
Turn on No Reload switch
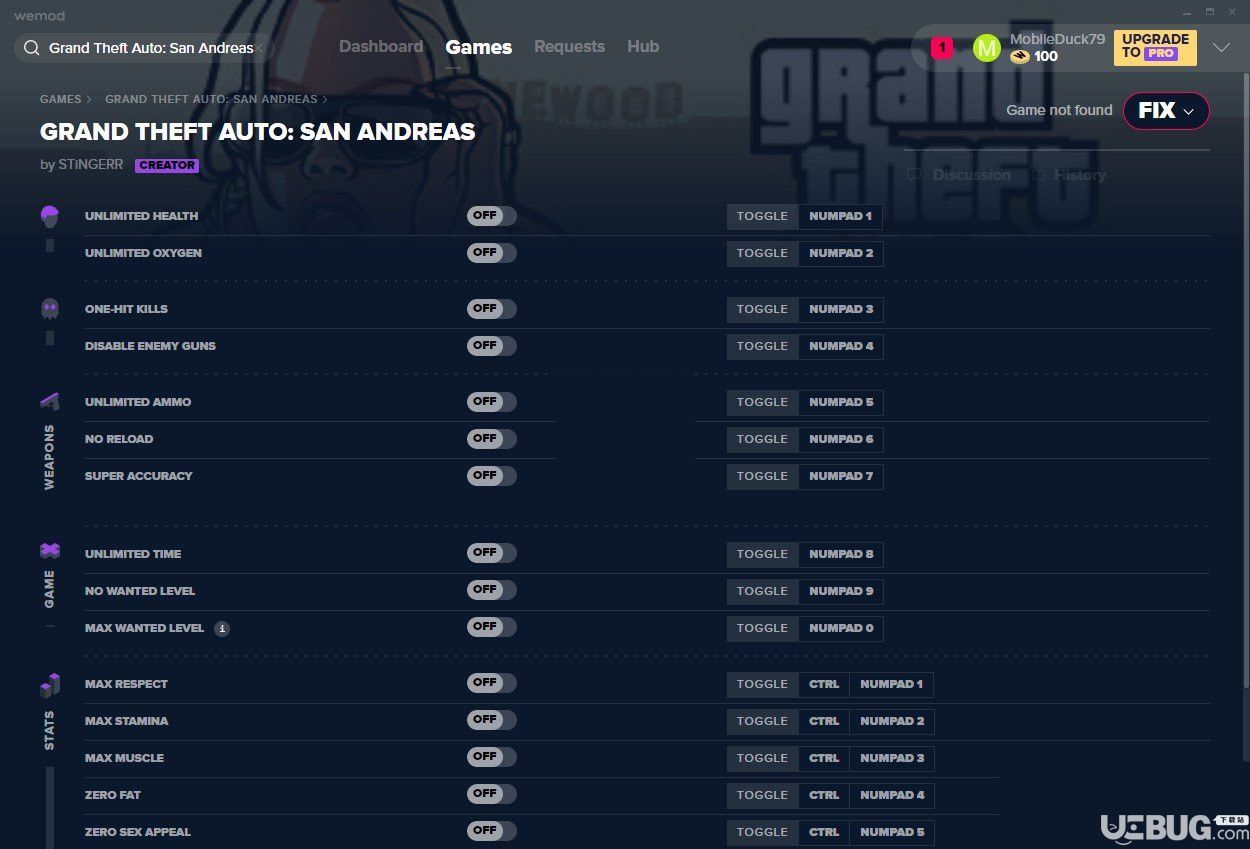coord(491,439)
